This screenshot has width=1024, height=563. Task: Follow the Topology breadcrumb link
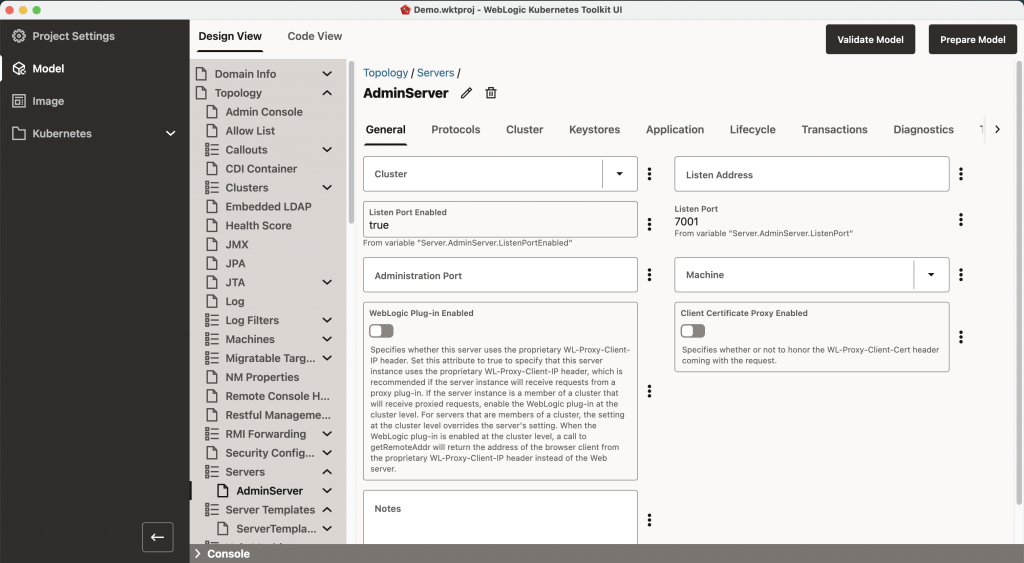(x=385, y=72)
